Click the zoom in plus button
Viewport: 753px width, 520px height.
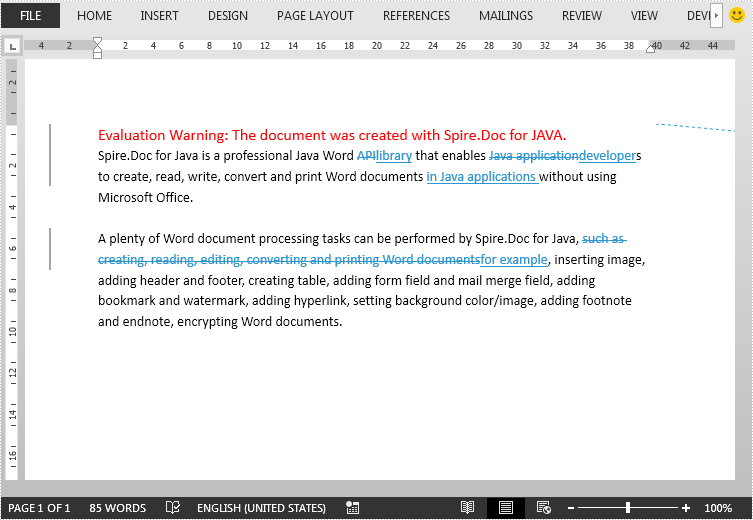tap(686, 508)
